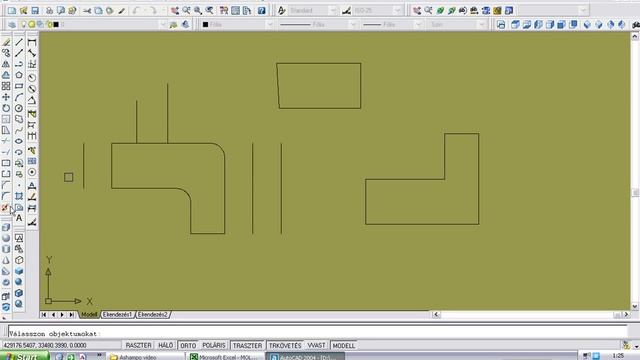Image resolution: width=640 pixels, height=360 pixels.
Task: Jump to first layout tab arrow
Action: [44, 315]
